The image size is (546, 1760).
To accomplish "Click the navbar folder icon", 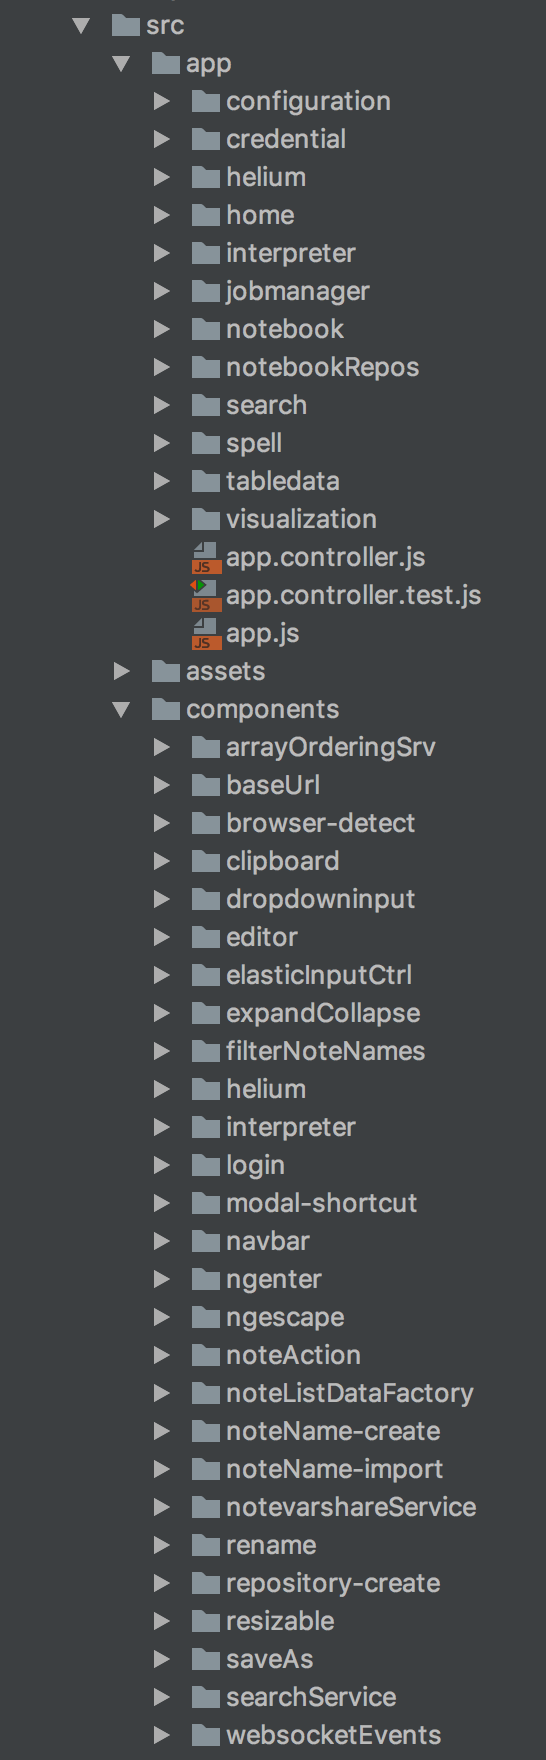I will [205, 1241].
